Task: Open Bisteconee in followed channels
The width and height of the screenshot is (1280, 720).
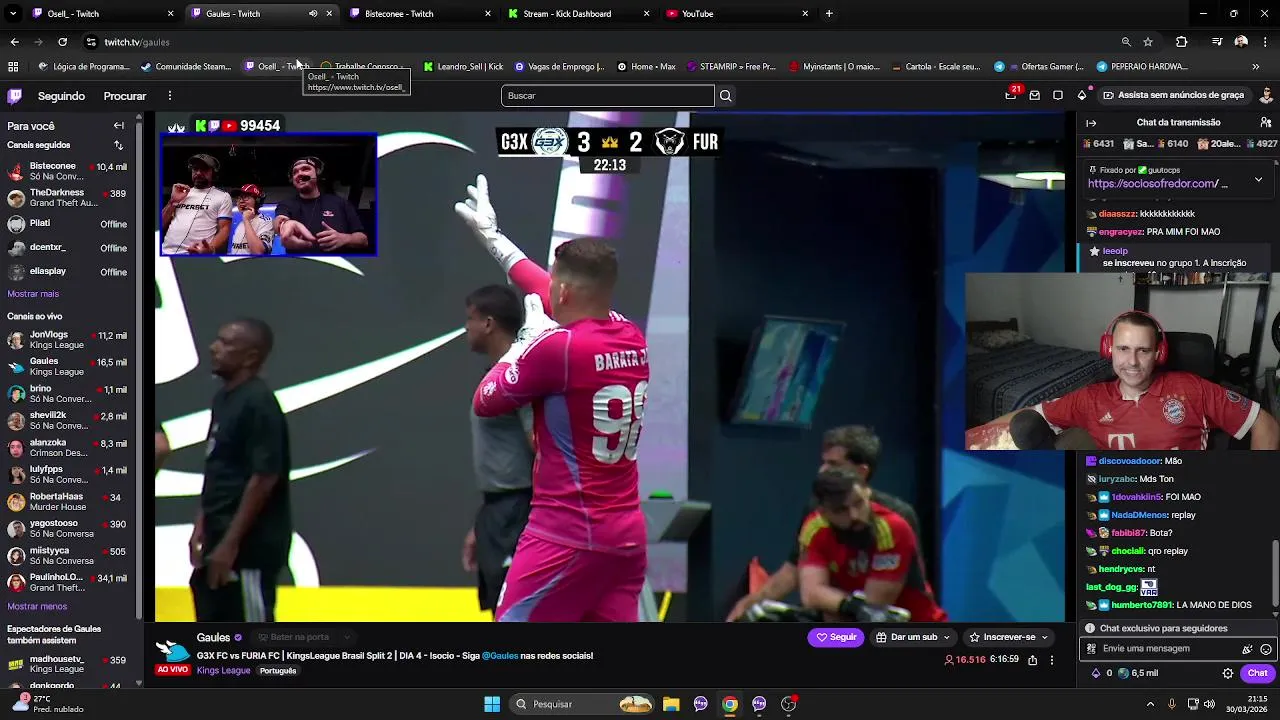Action: (x=68, y=171)
